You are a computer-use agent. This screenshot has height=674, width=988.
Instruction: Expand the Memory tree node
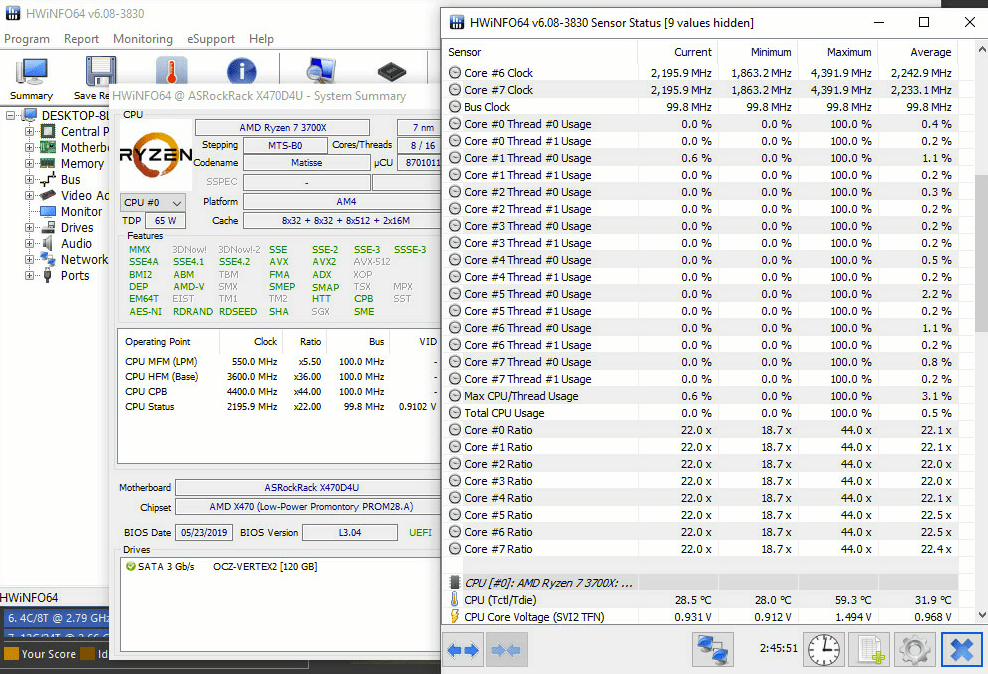click(x=29, y=163)
